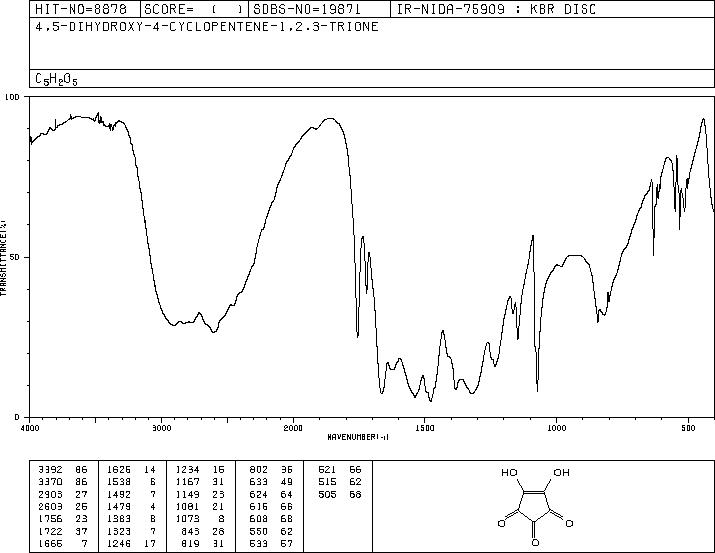
Task: Click the 1167 peak entry in the table
Action: 200,481
